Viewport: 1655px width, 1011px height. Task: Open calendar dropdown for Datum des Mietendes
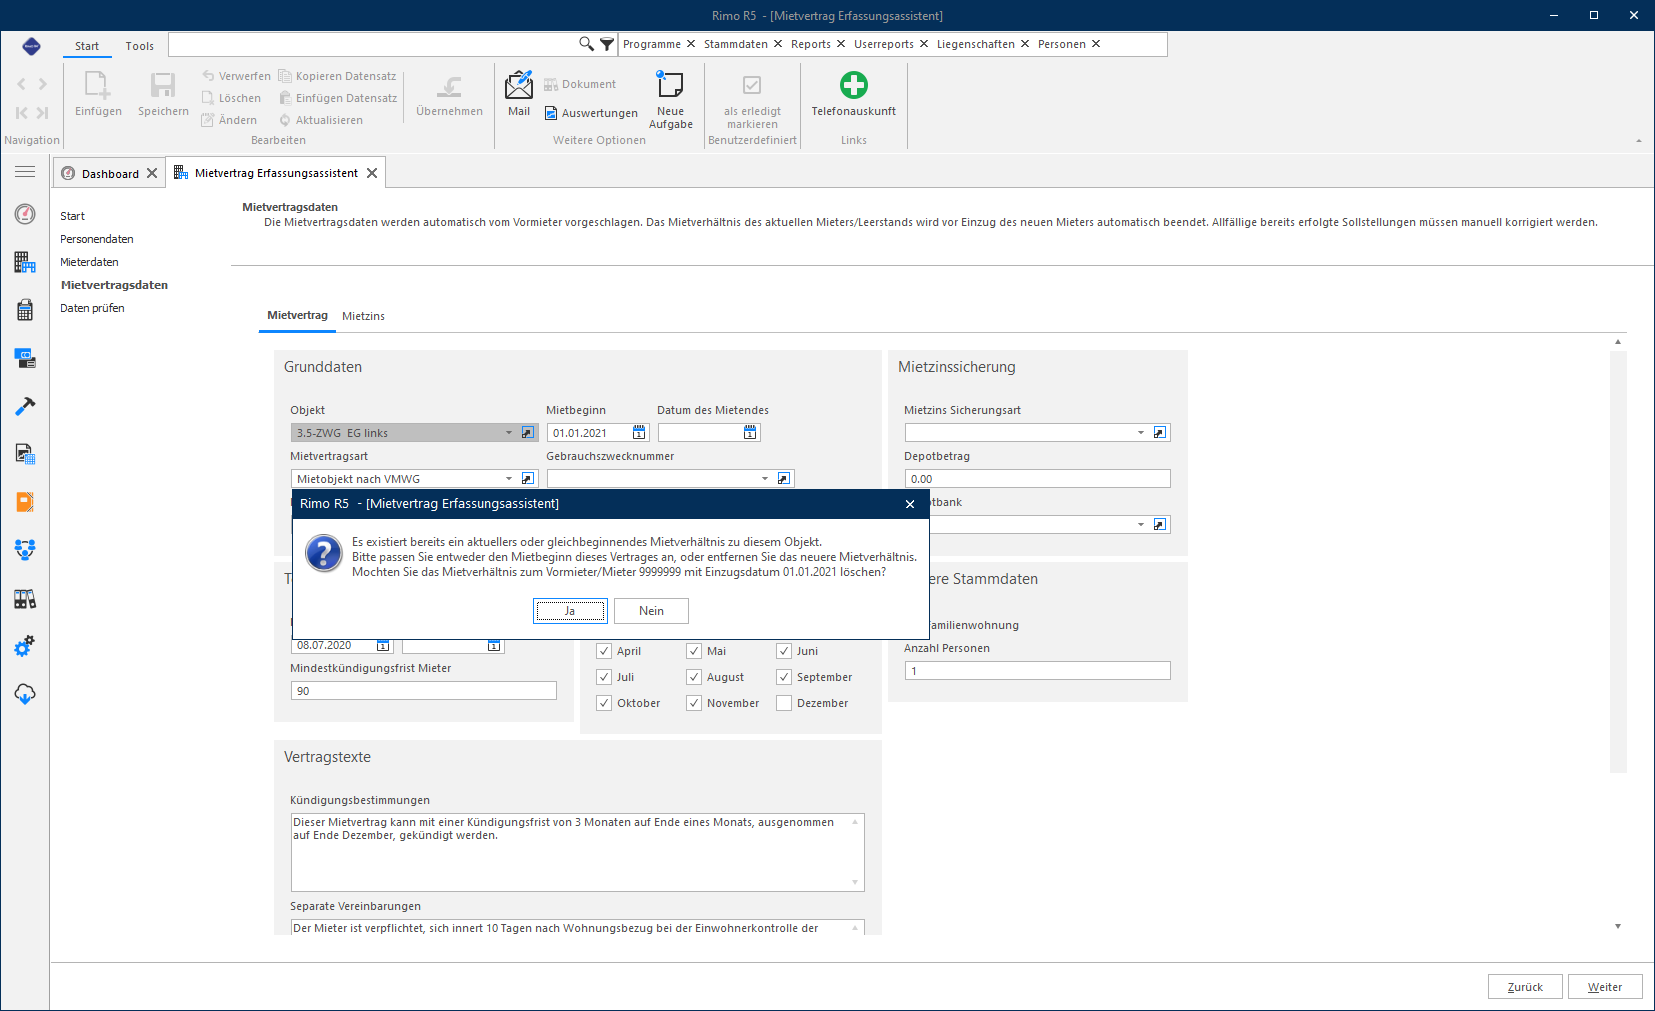(750, 433)
